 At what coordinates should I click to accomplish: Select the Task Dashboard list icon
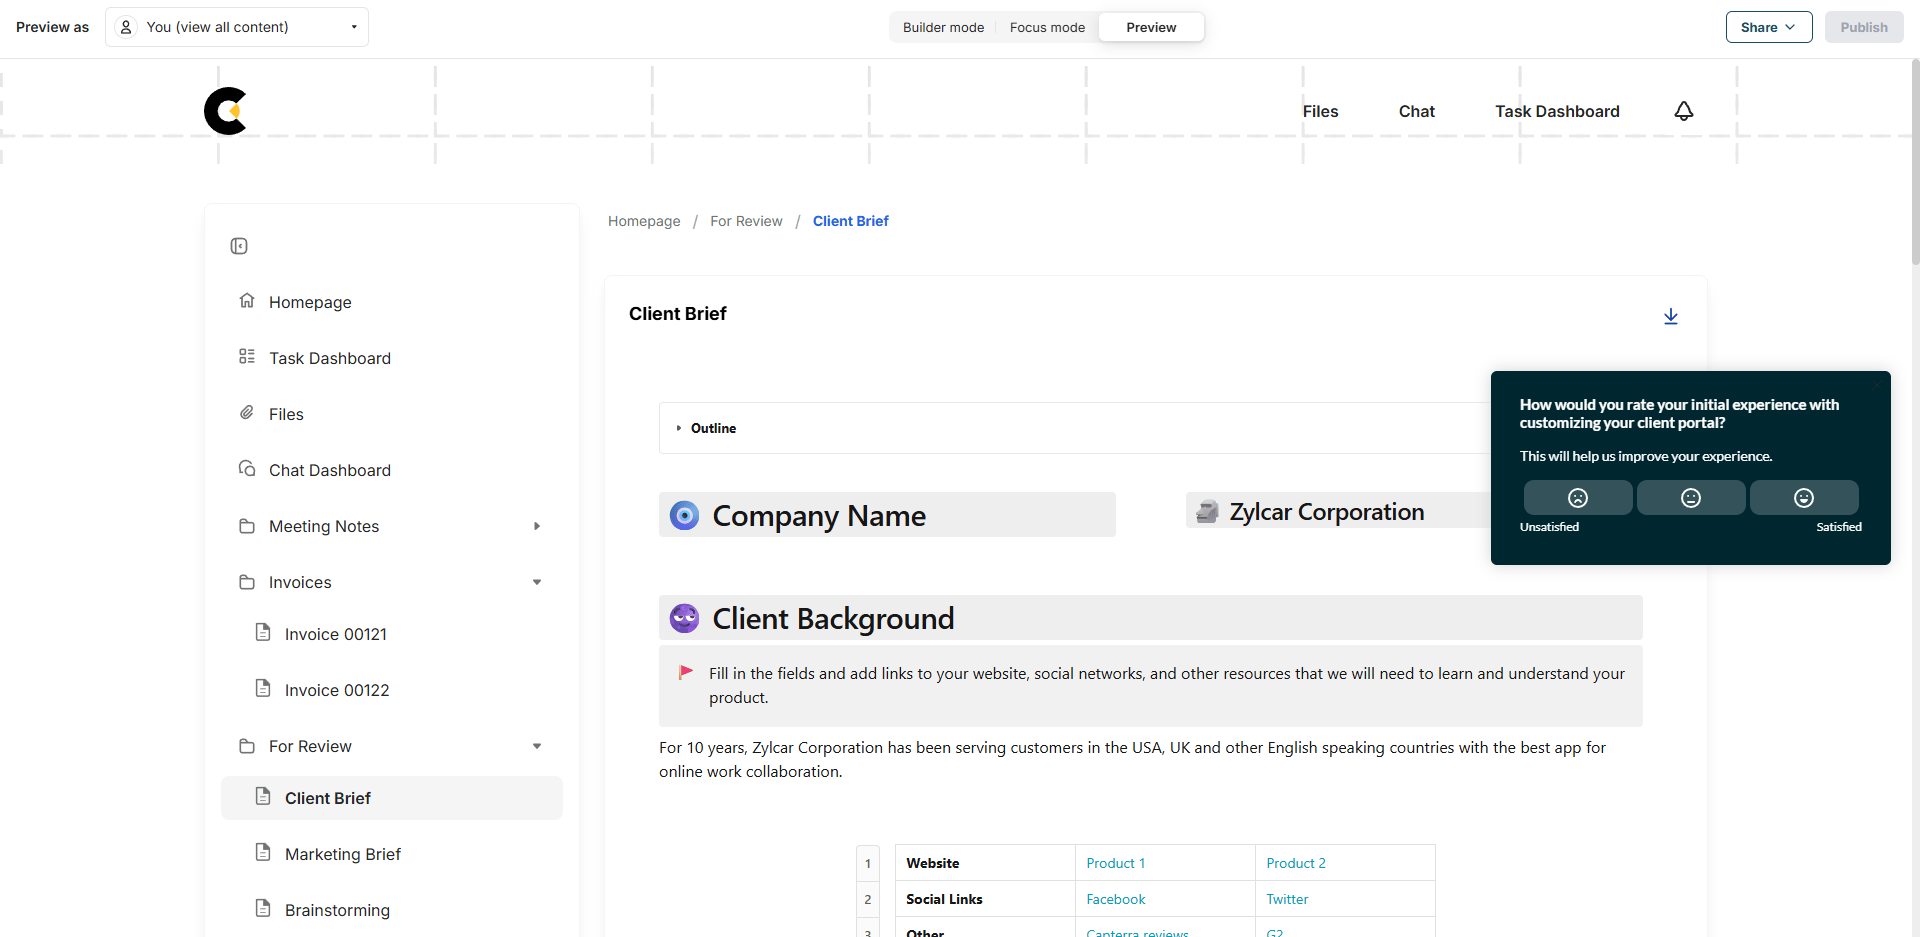[247, 356]
